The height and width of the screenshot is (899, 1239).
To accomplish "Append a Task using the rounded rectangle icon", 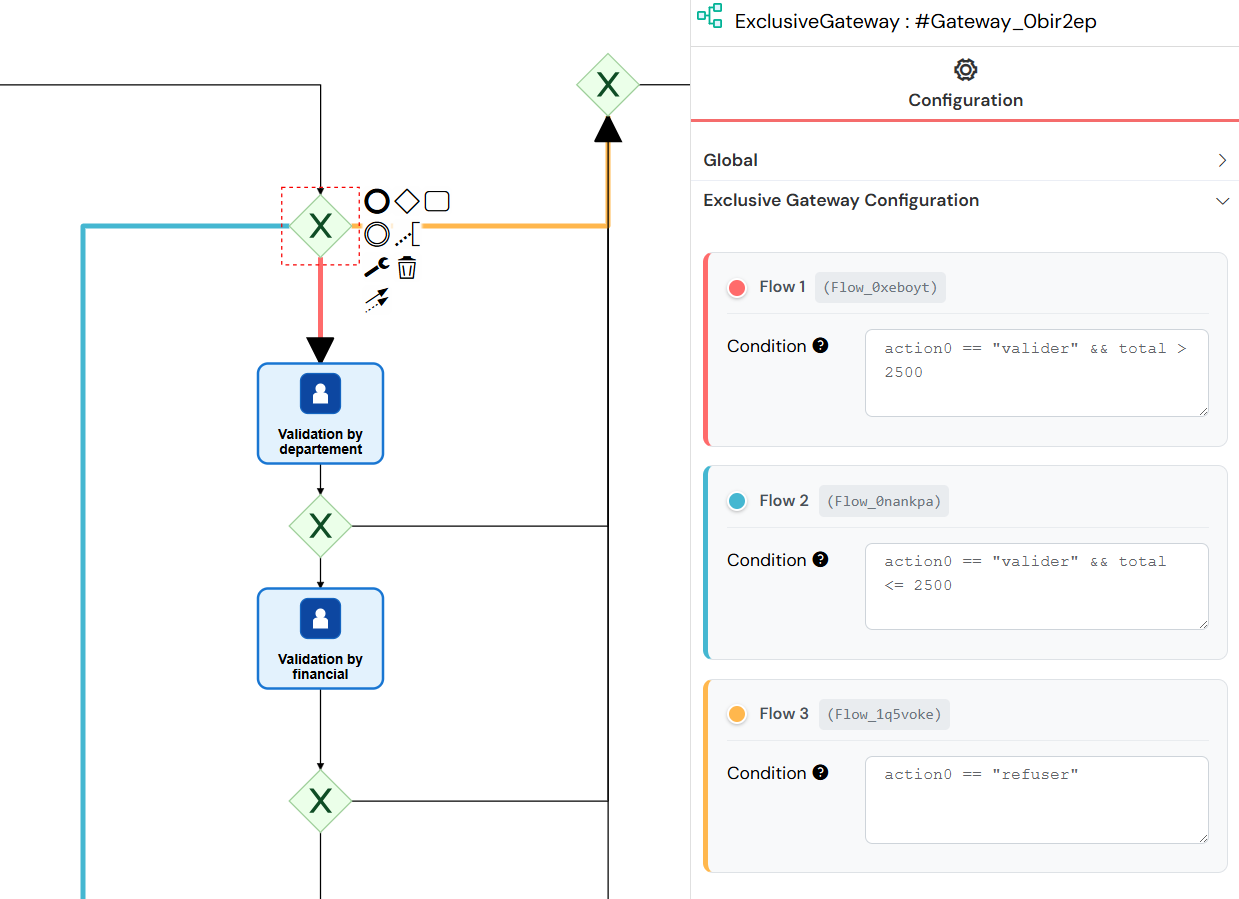I will pyautogui.click(x=437, y=200).
